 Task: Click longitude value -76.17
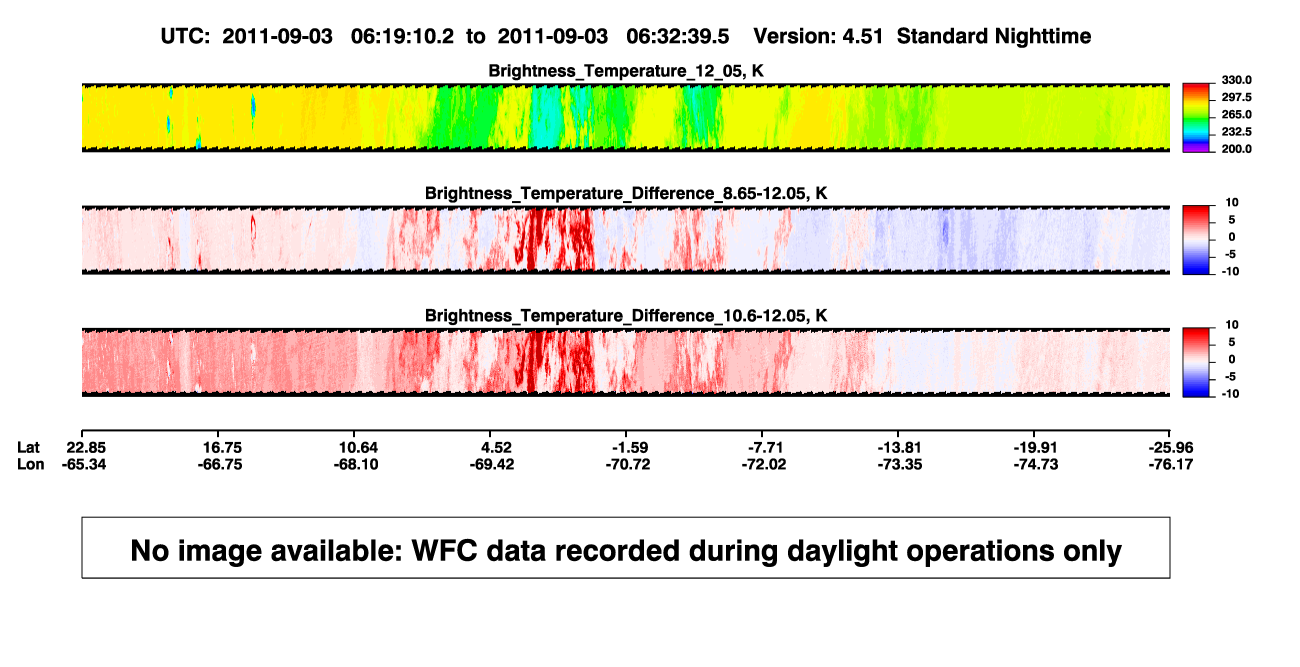1169,464
